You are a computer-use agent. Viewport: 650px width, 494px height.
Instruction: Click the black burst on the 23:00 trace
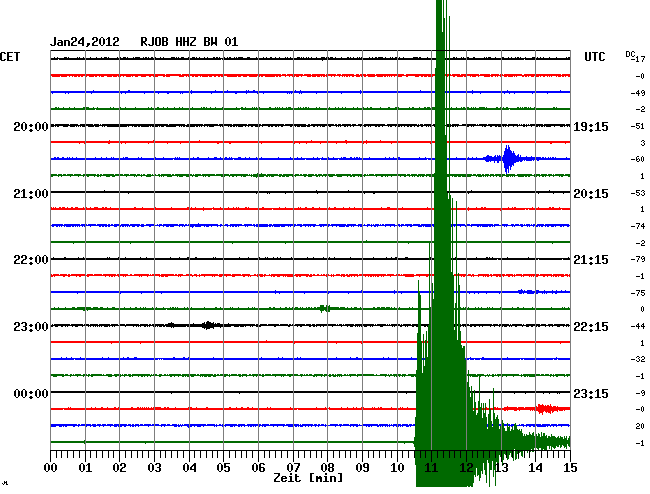coord(207,325)
